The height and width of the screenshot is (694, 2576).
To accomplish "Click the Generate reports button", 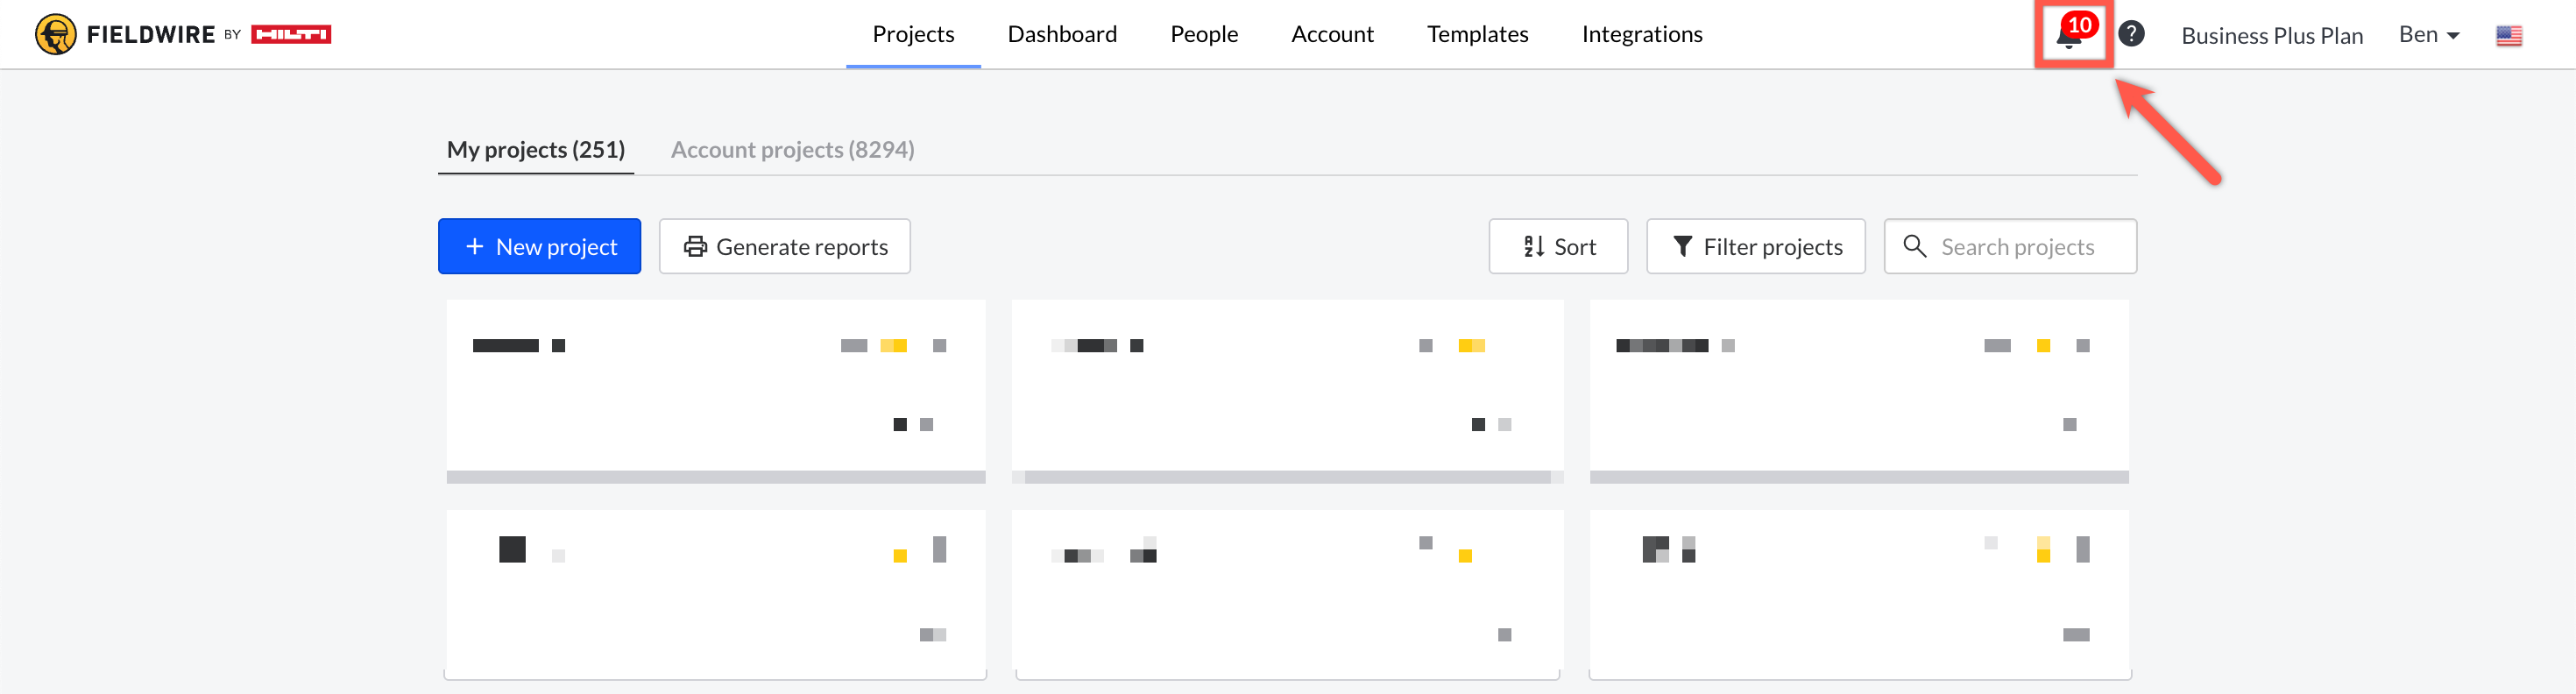I will 784,246.
